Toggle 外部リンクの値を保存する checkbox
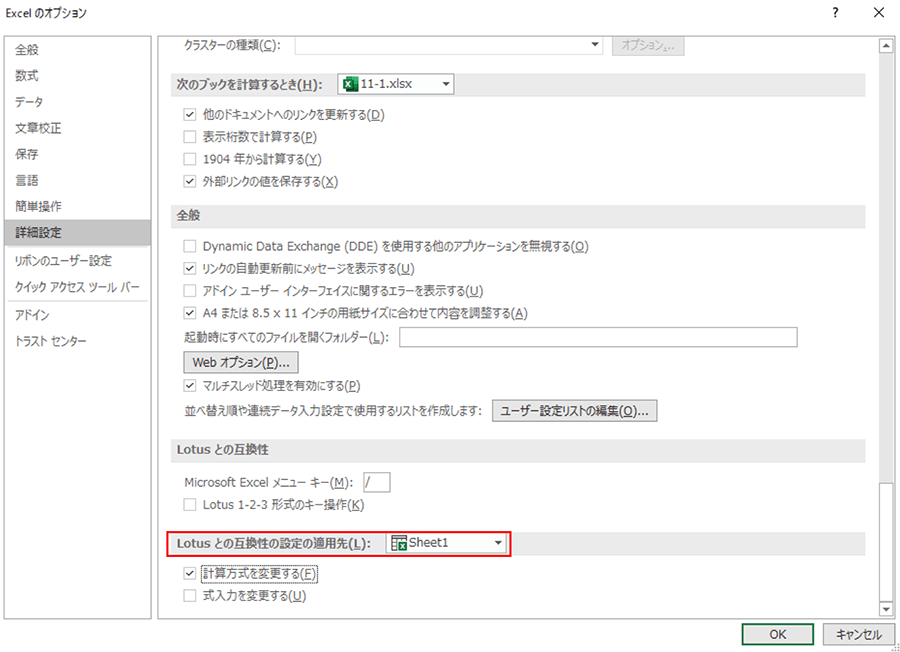Viewport: 900px width, 652px height. 189,181
